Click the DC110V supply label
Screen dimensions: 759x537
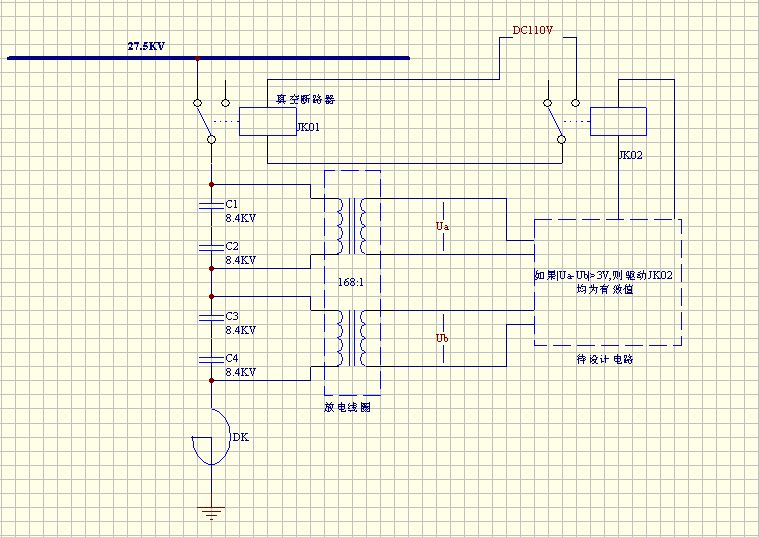(532, 30)
